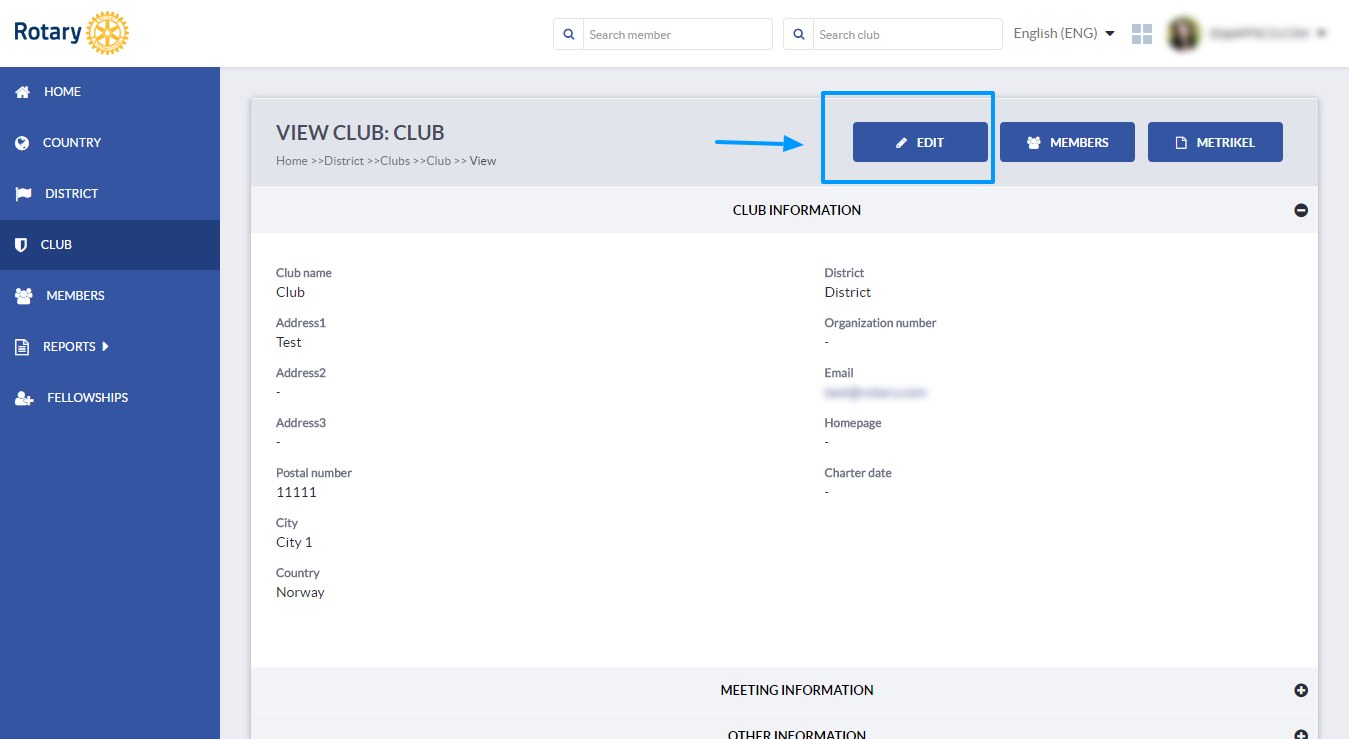Image resolution: width=1349 pixels, height=739 pixels.
Task: Click the Meeting Information heading
Action: (x=797, y=690)
